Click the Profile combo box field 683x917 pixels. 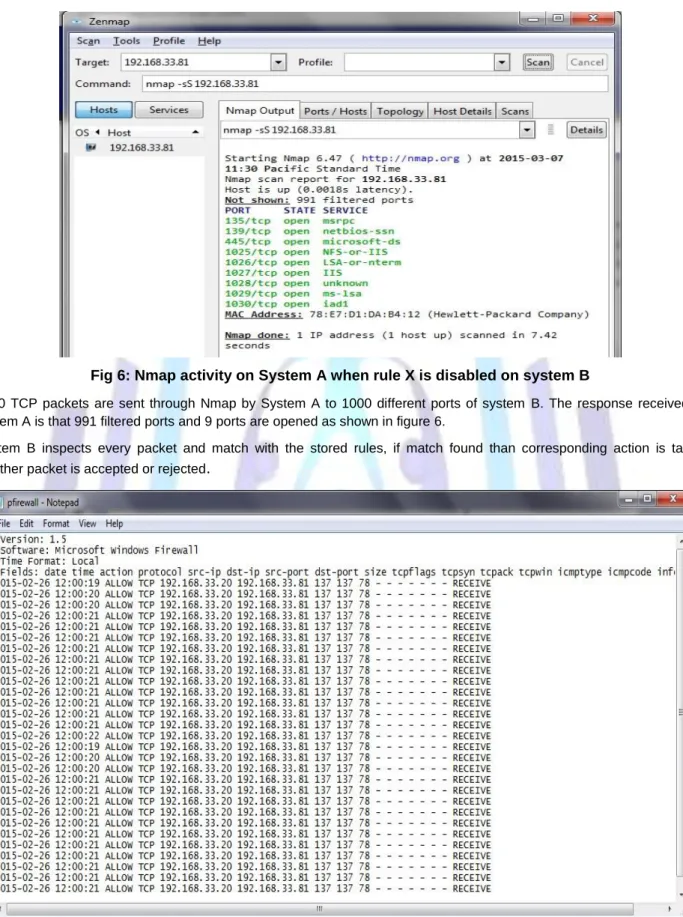point(419,62)
